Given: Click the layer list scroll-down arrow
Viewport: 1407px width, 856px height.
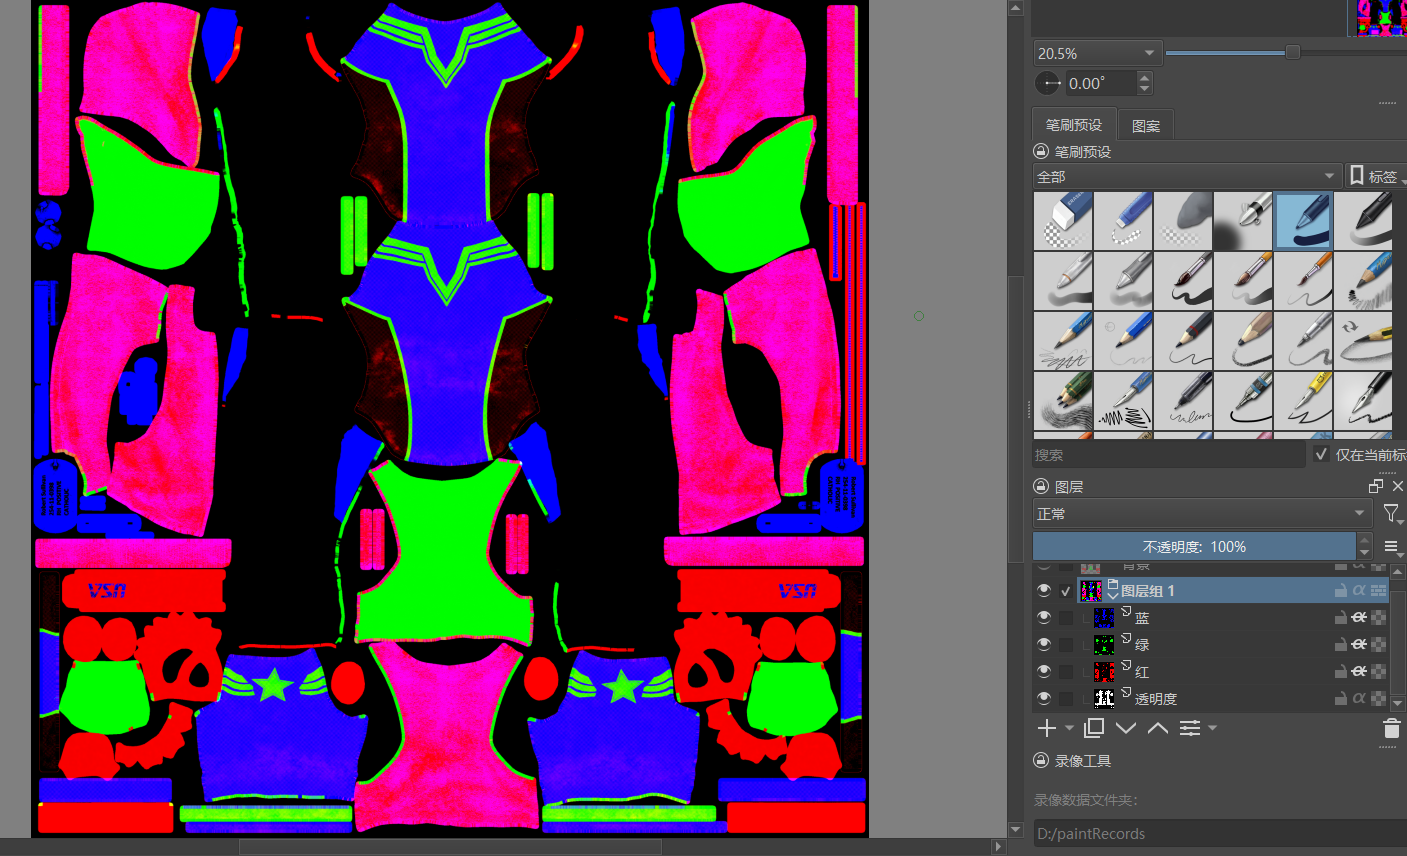Looking at the screenshot, I should 1398,705.
